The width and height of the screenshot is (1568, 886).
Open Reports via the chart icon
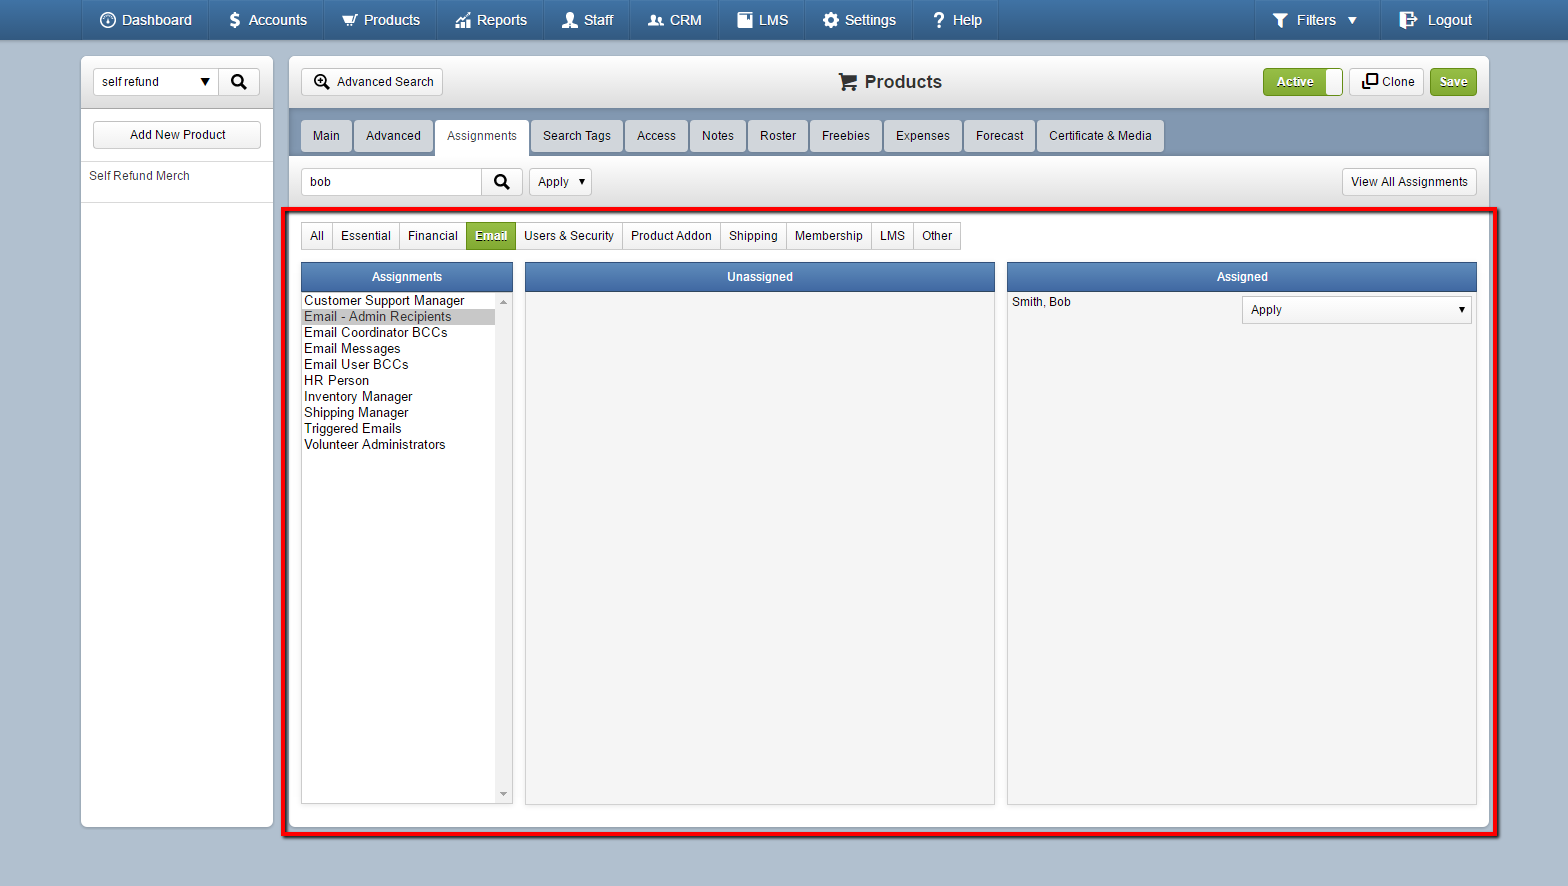point(463,20)
